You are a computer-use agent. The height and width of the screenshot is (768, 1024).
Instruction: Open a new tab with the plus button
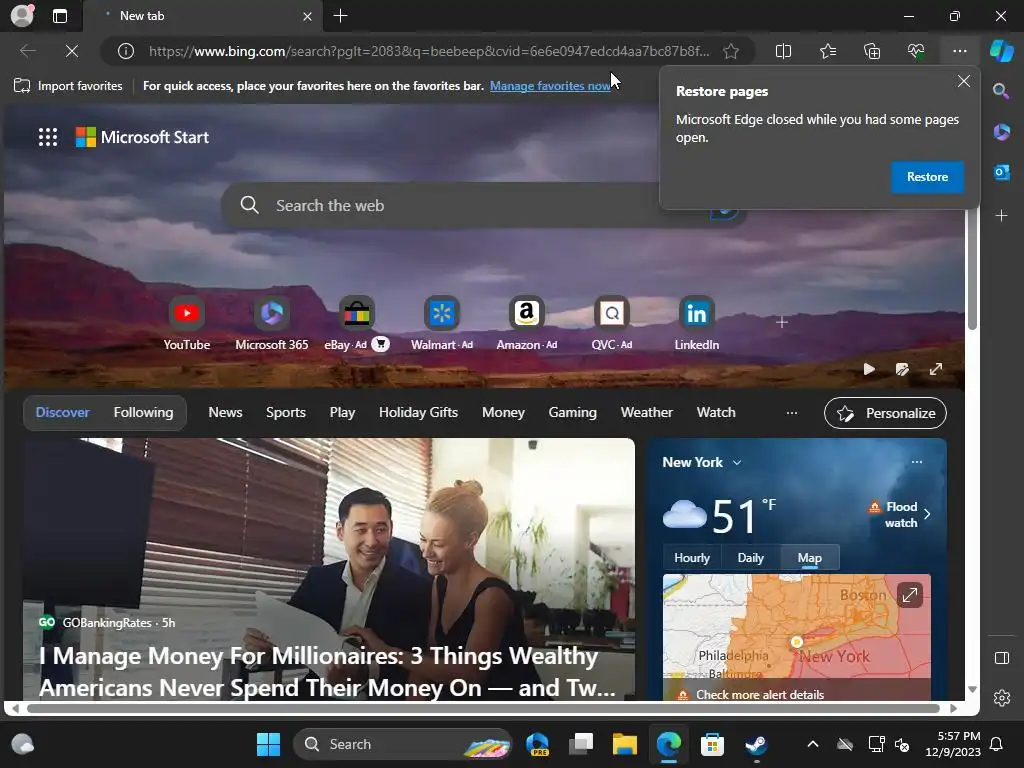[340, 16]
